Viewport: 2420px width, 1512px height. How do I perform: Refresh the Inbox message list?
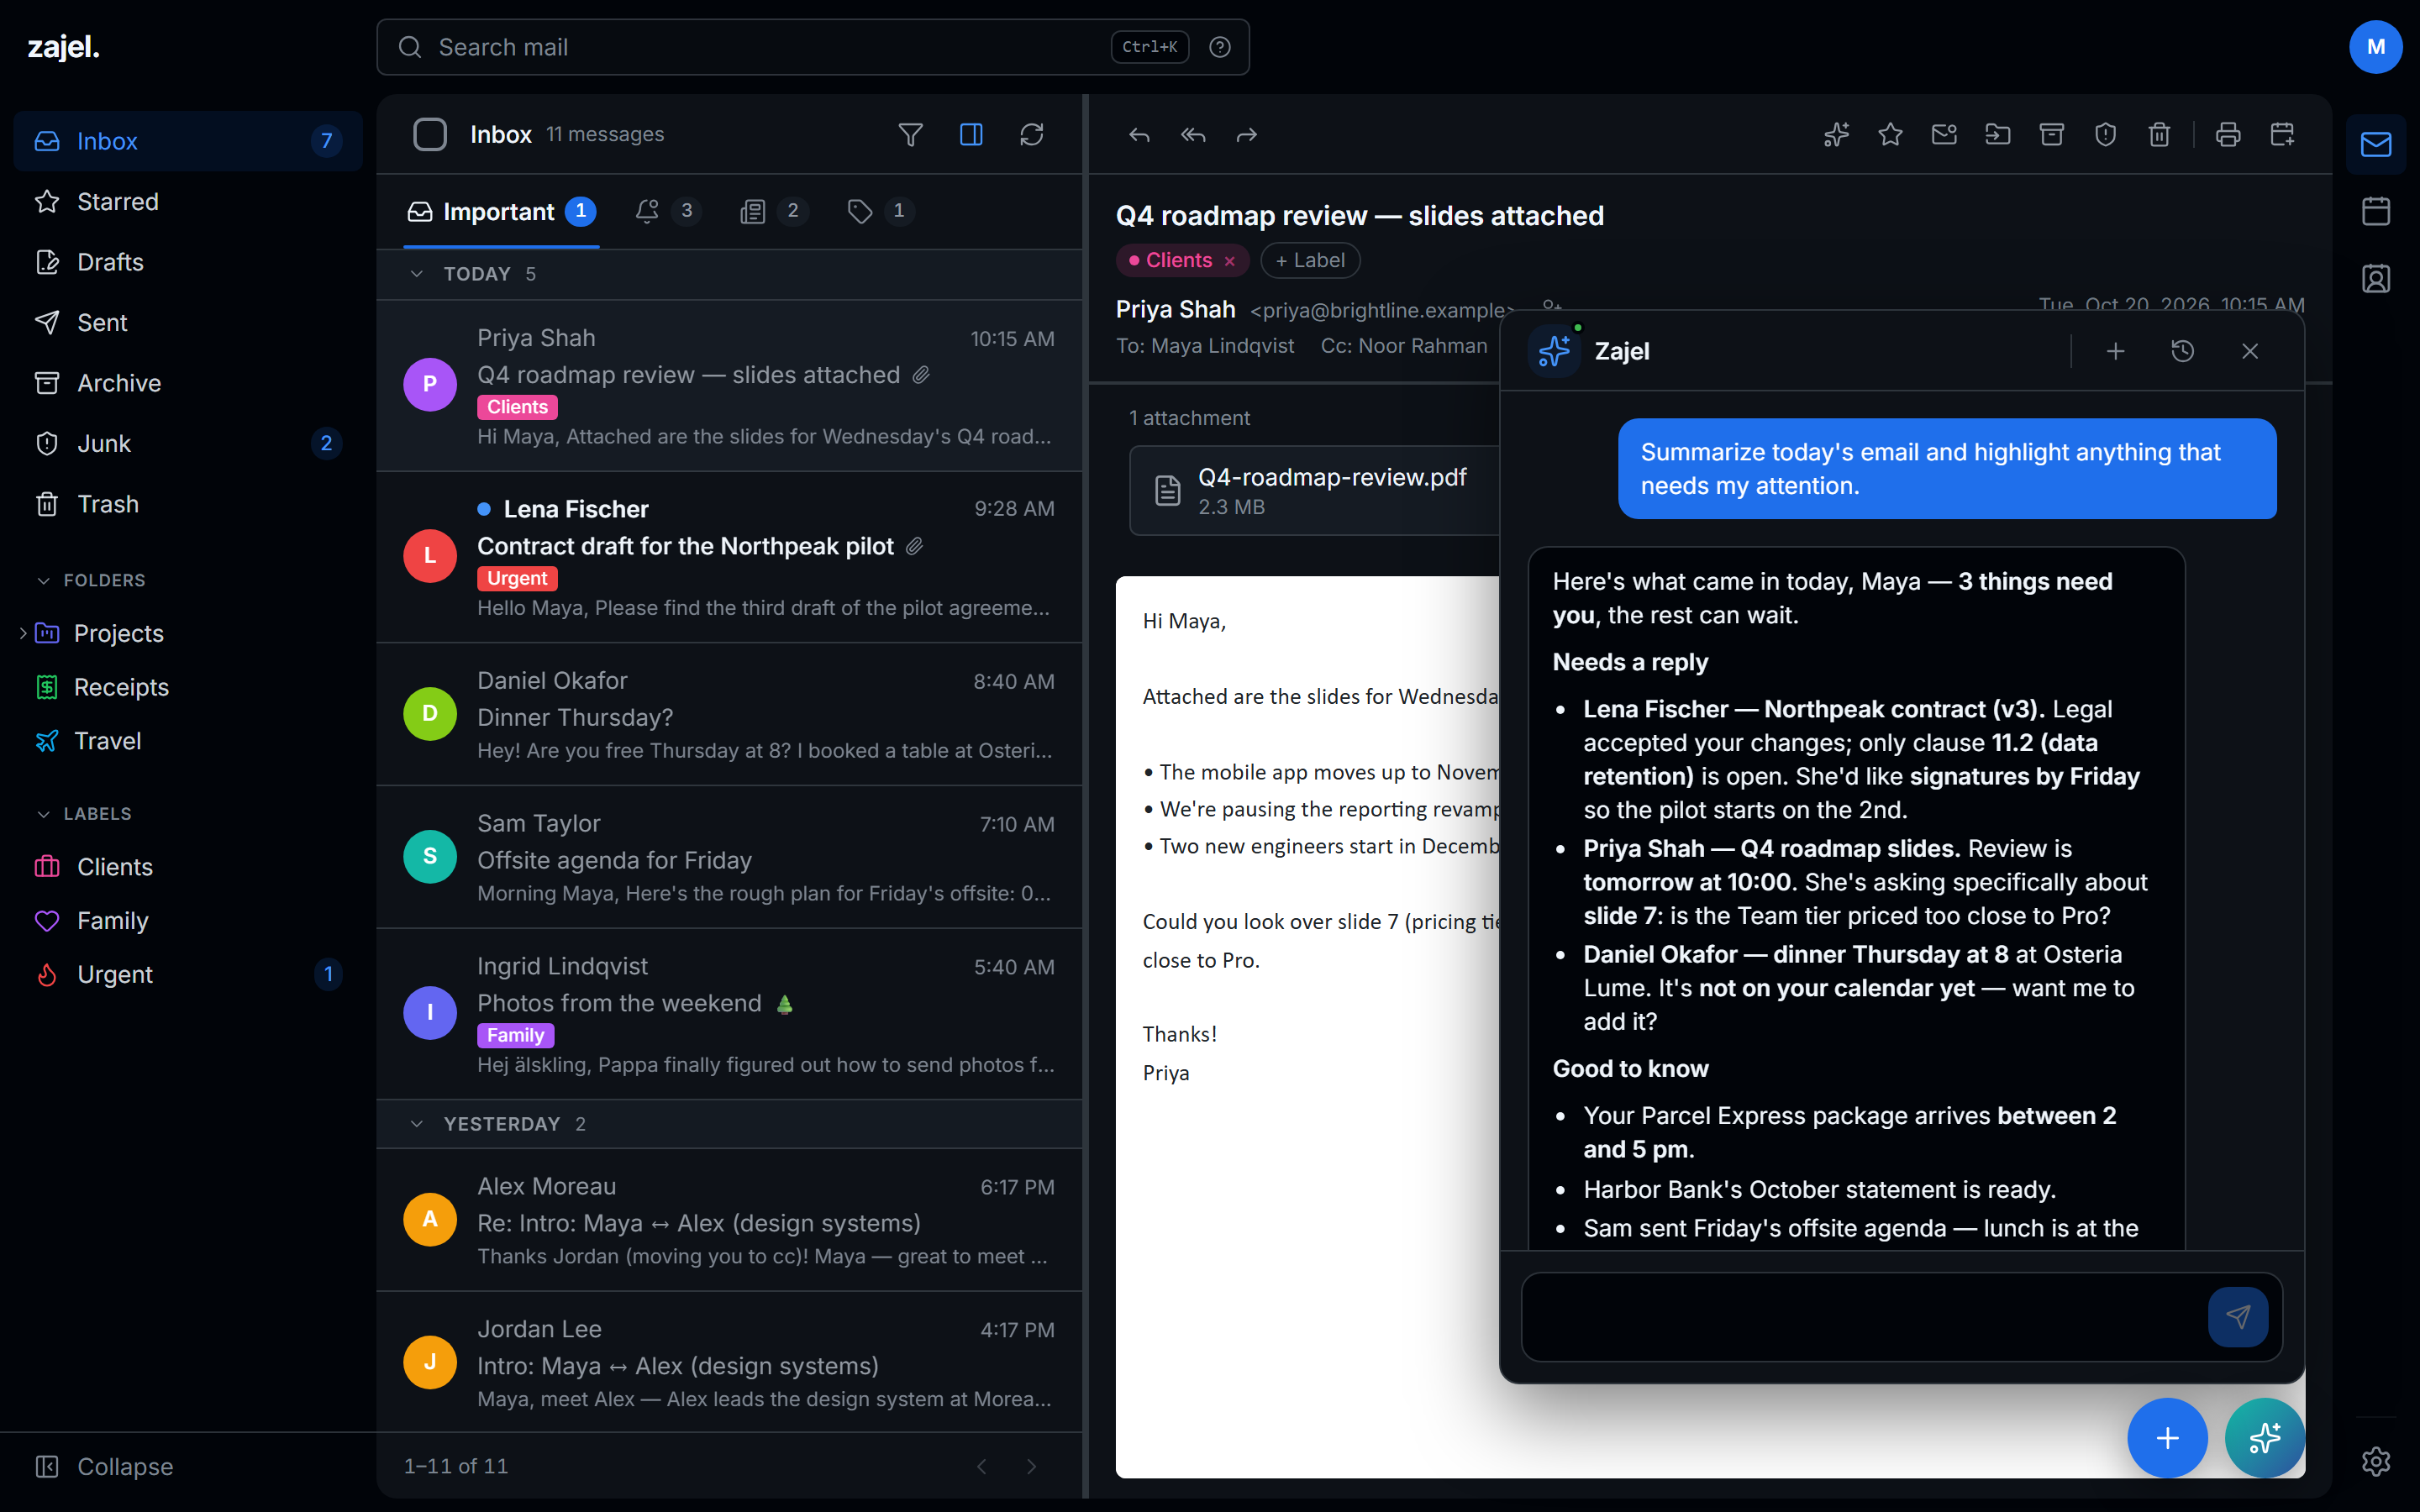(1031, 134)
